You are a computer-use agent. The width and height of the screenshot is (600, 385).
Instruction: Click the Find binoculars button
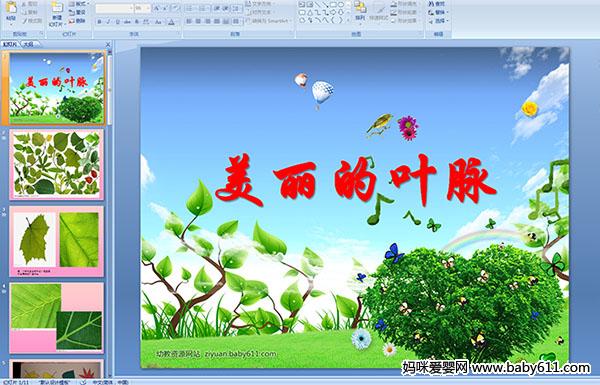click(x=437, y=4)
